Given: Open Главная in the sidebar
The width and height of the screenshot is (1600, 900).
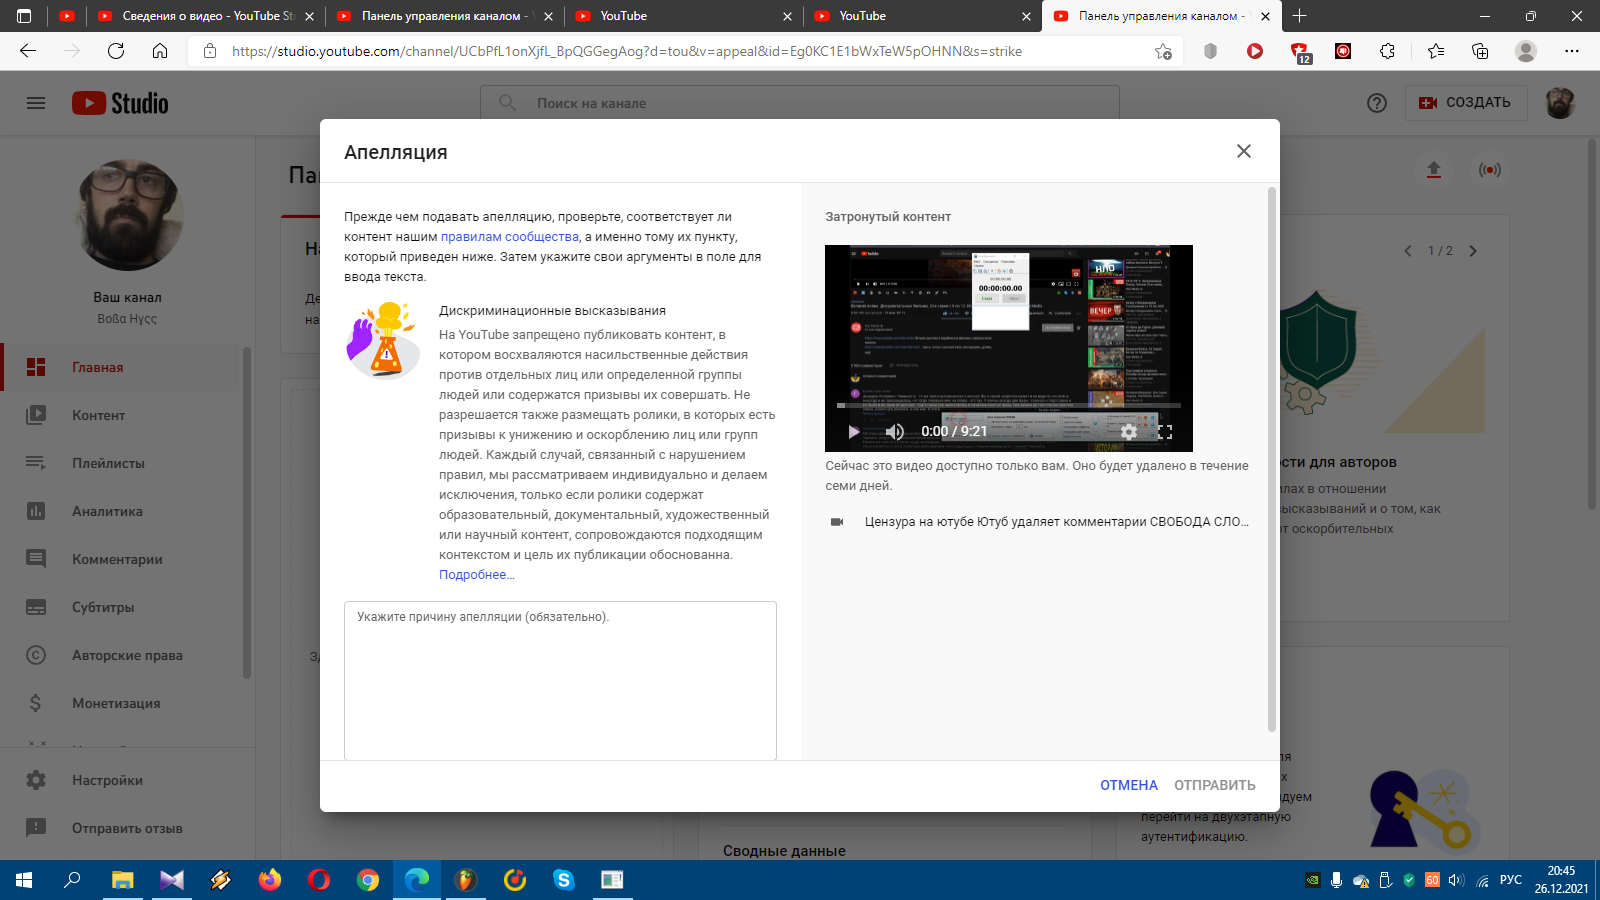Looking at the screenshot, I should tap(120, 367).
